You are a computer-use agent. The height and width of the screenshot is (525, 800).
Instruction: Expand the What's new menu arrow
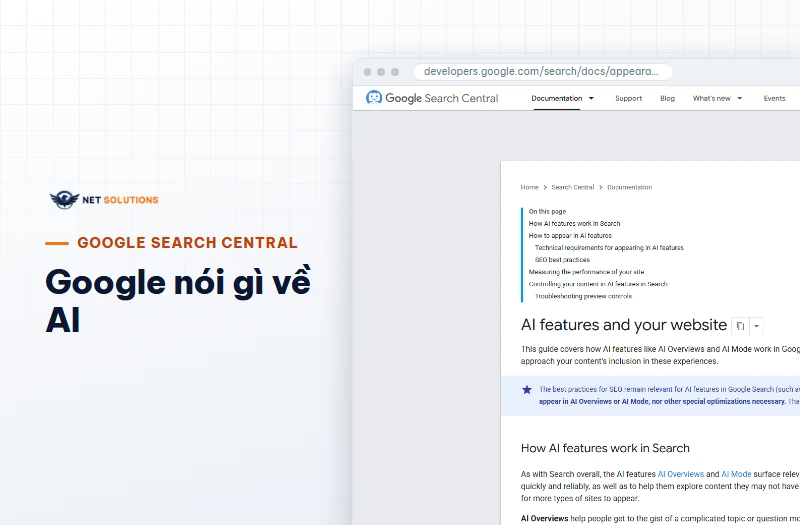point(740,98)
